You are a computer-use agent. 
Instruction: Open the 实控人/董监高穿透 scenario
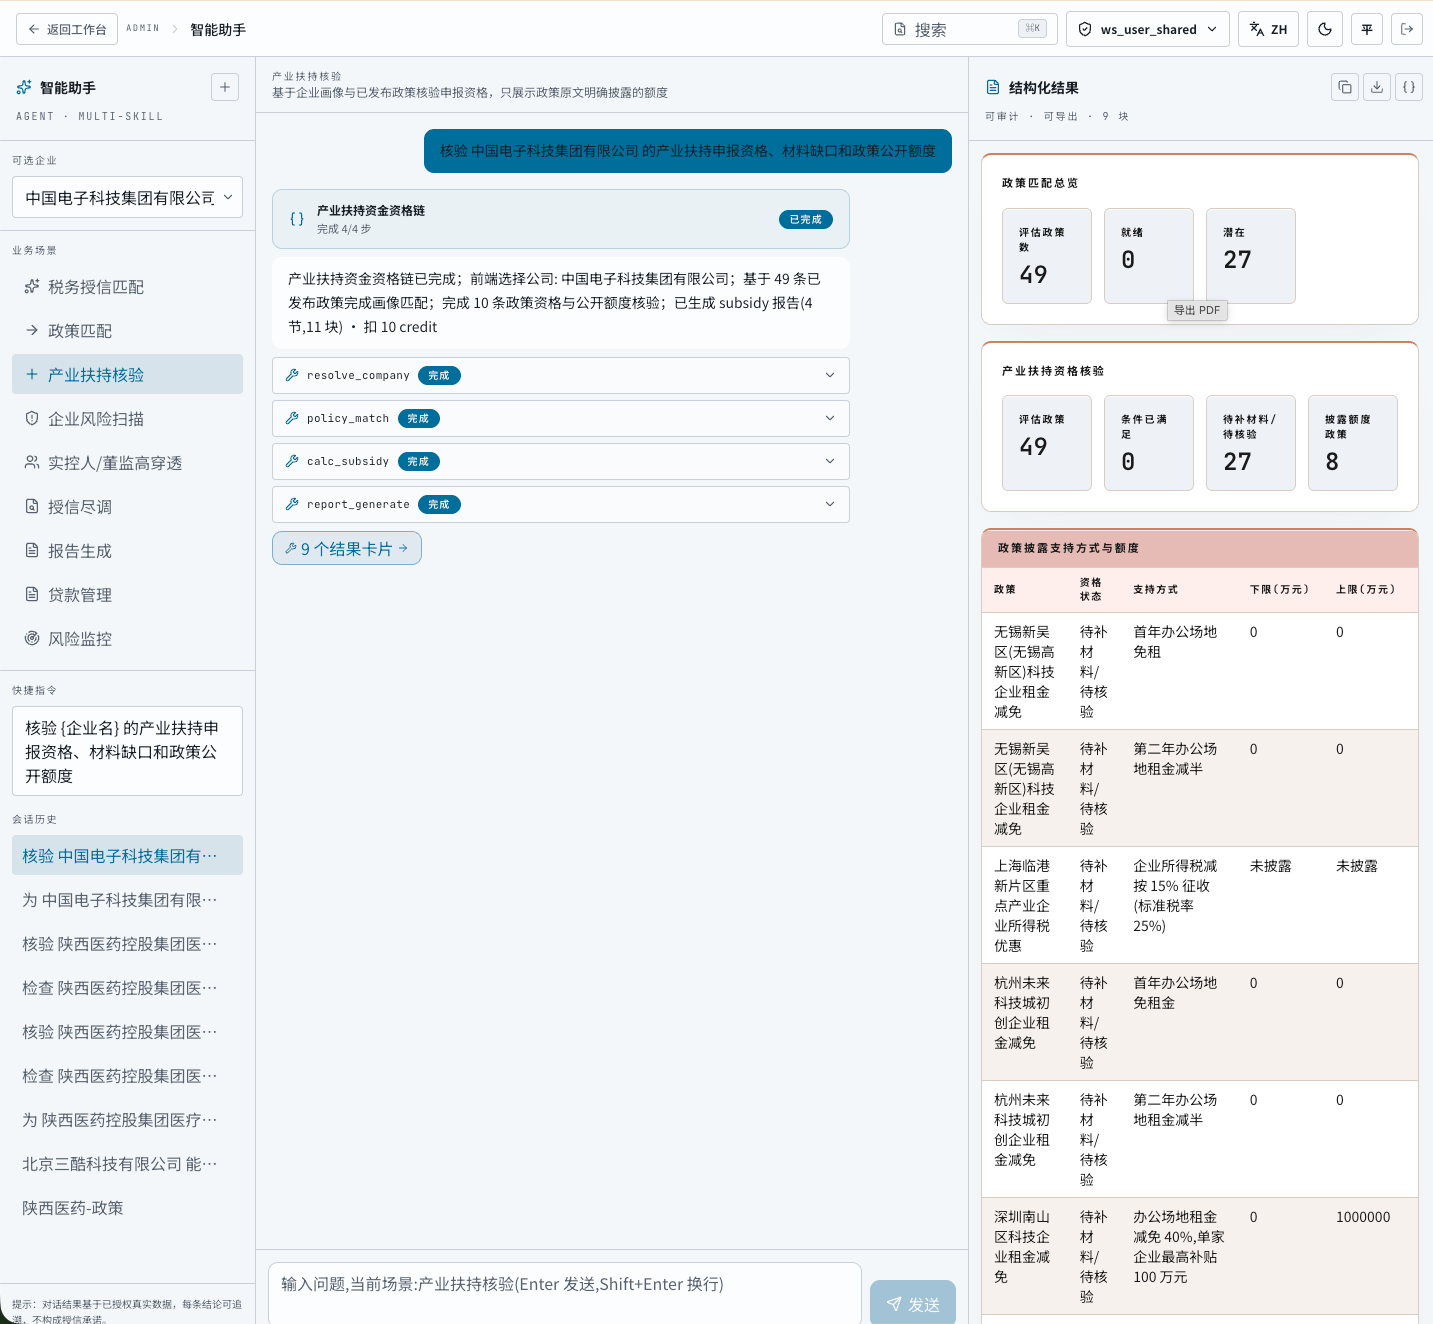(x=128, y=463)
